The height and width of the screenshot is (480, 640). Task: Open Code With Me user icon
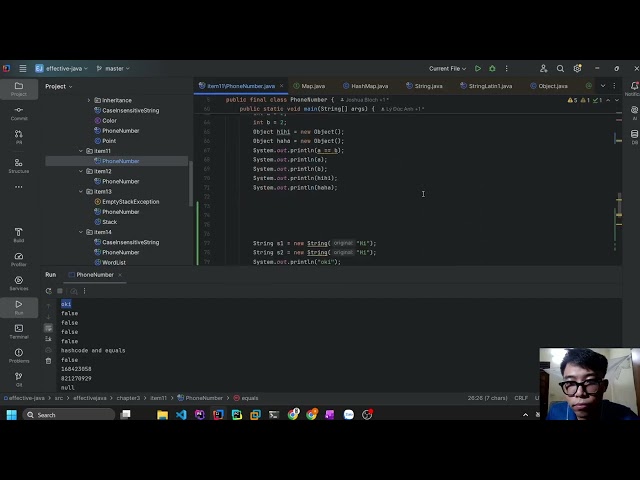[x=543, y=69]
